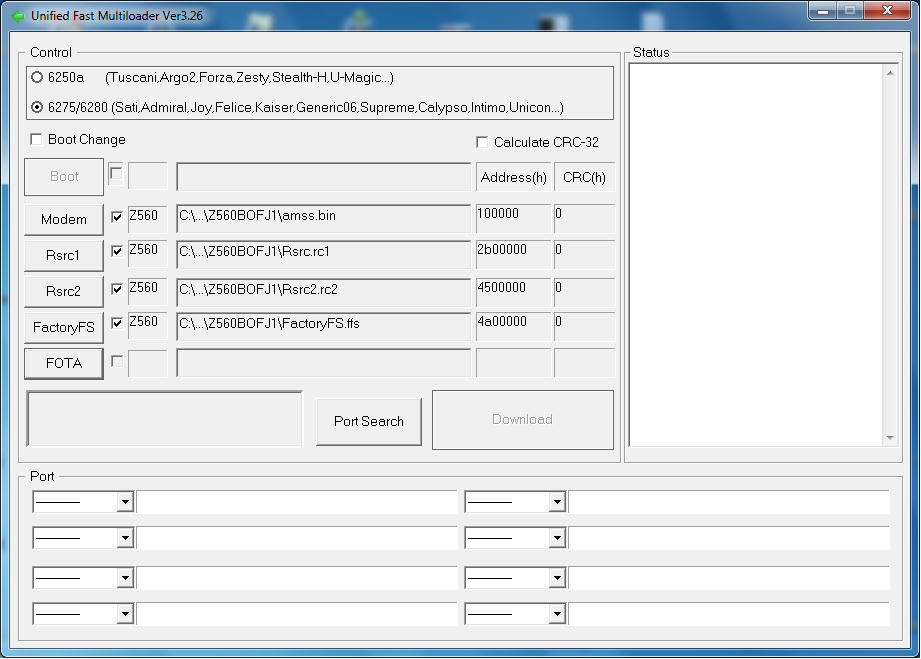Click the Address(h) column header
The image size is (921, 659).
[513, 177]
